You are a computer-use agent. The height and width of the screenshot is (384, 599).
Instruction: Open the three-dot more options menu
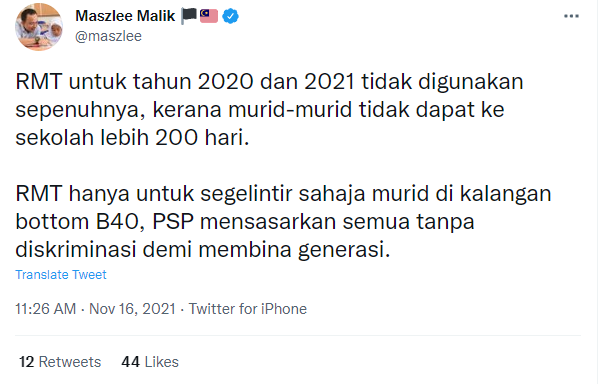tap(571, 16)
